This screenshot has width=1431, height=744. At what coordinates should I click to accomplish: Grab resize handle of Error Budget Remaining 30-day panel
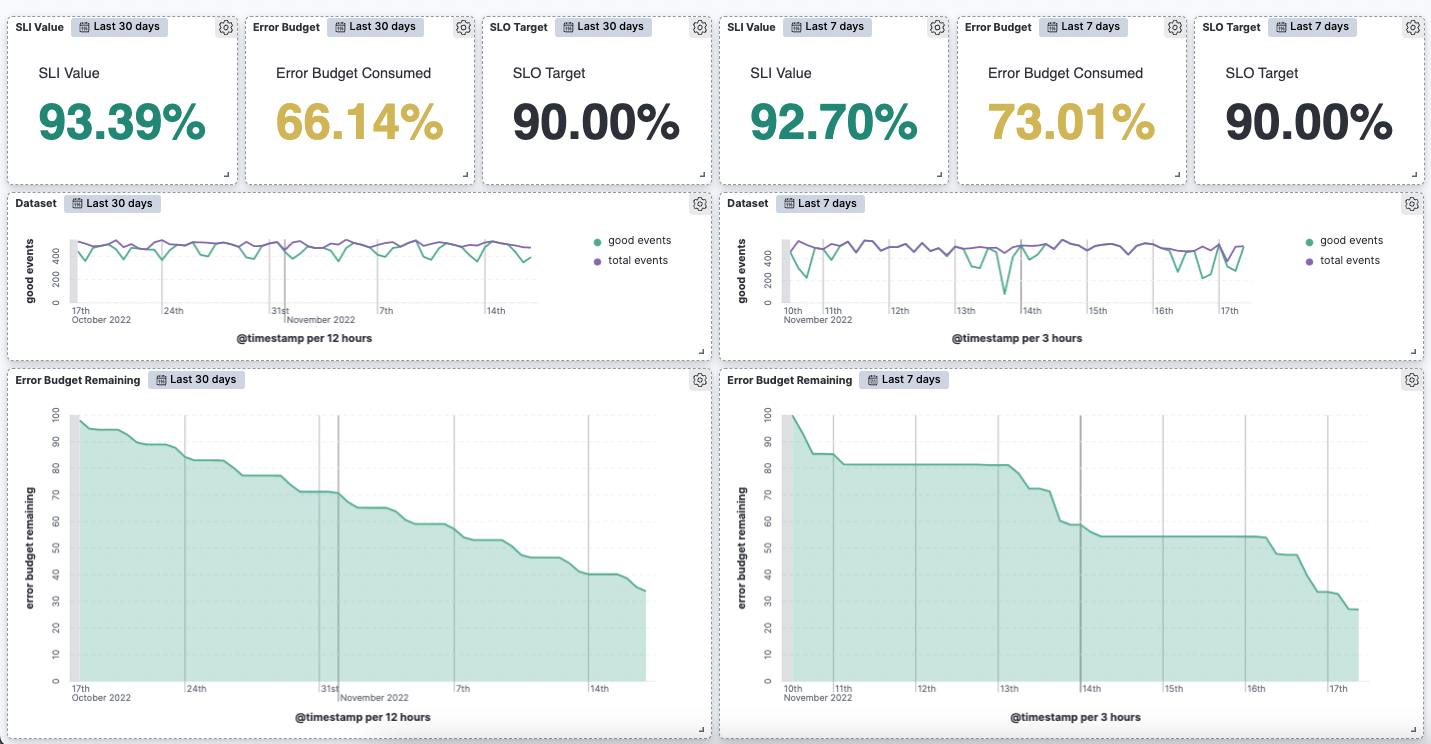[x=702, y=729]
